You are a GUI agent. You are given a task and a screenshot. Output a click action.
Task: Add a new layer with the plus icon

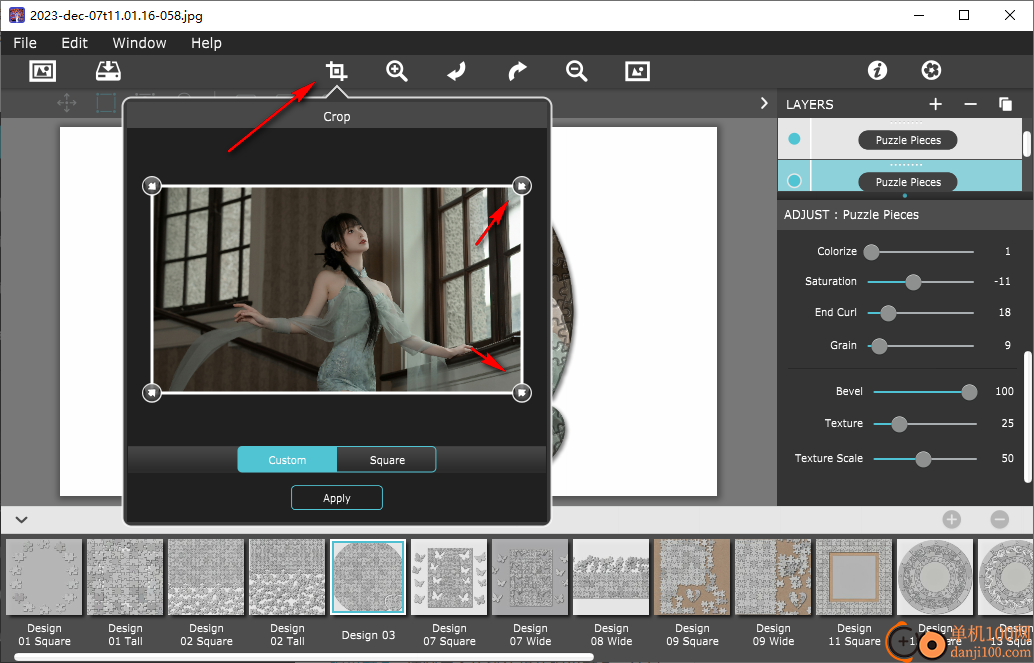[x=935, y=104]
